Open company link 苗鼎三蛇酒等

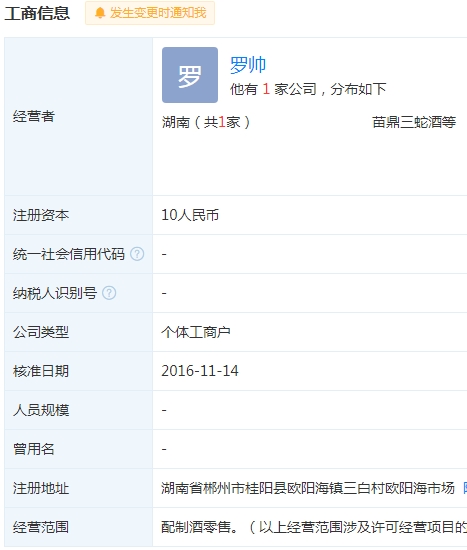tap(414, 122)
